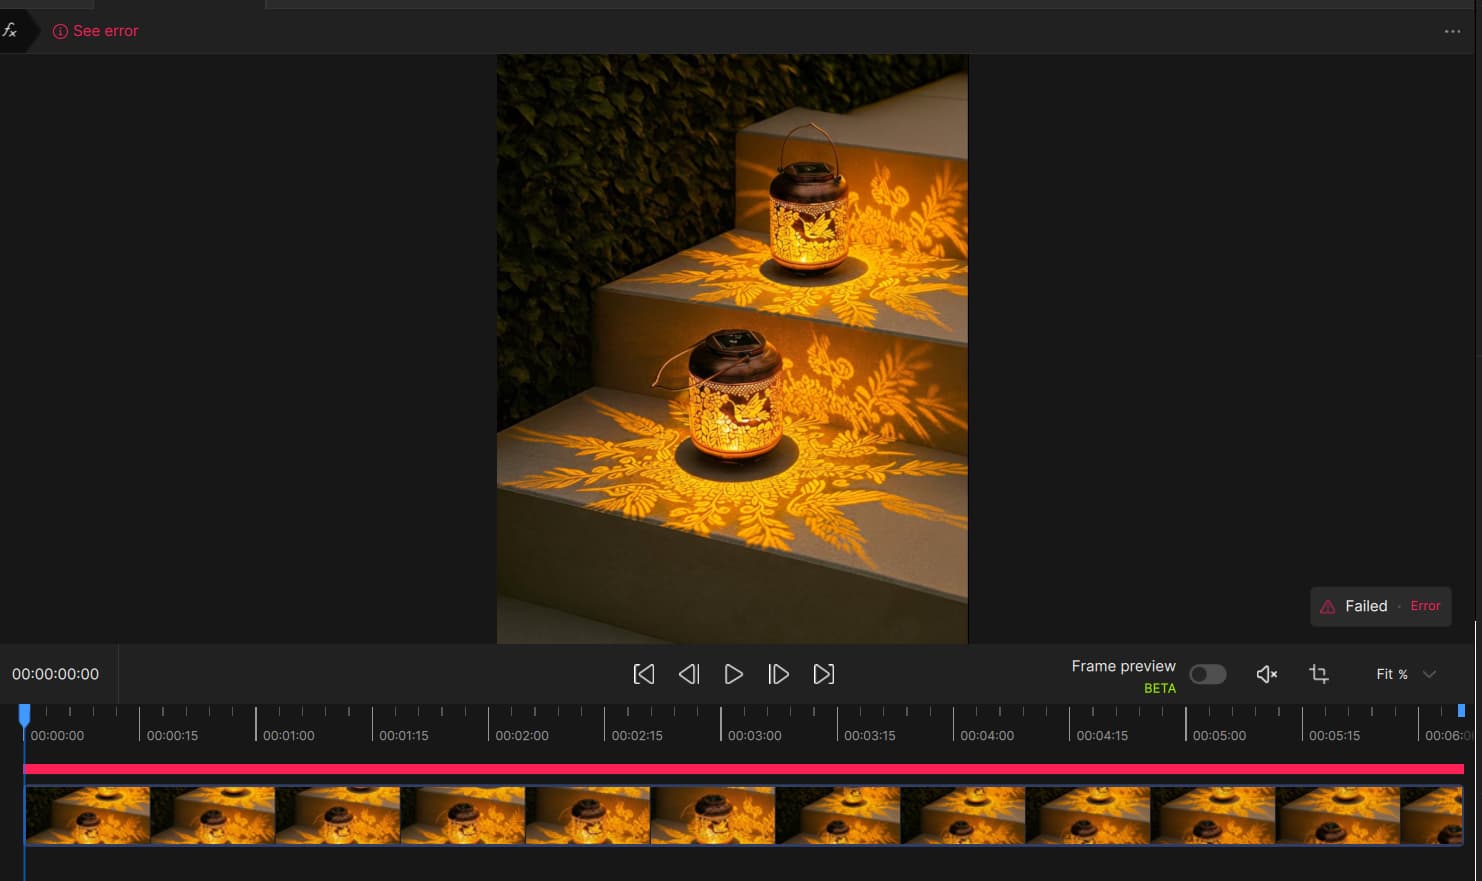Step forward one frame
The image size is (1482, 881).
tap(778, 674)
